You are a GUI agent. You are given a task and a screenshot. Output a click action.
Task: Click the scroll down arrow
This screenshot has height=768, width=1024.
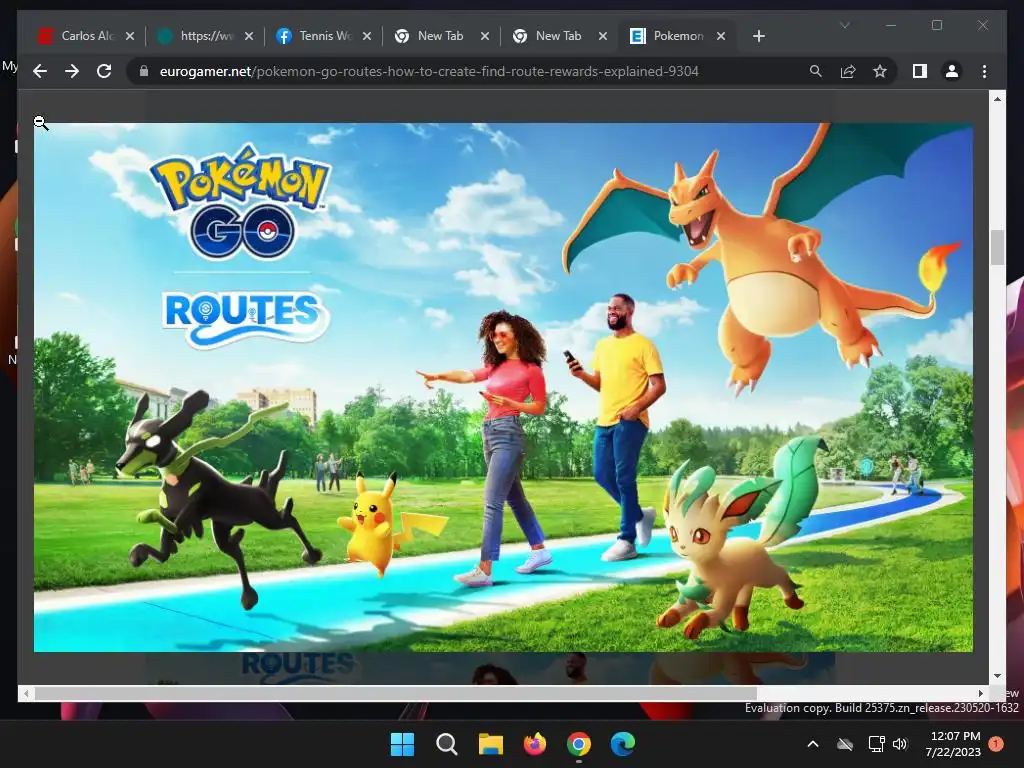click(x=997, y=676)
